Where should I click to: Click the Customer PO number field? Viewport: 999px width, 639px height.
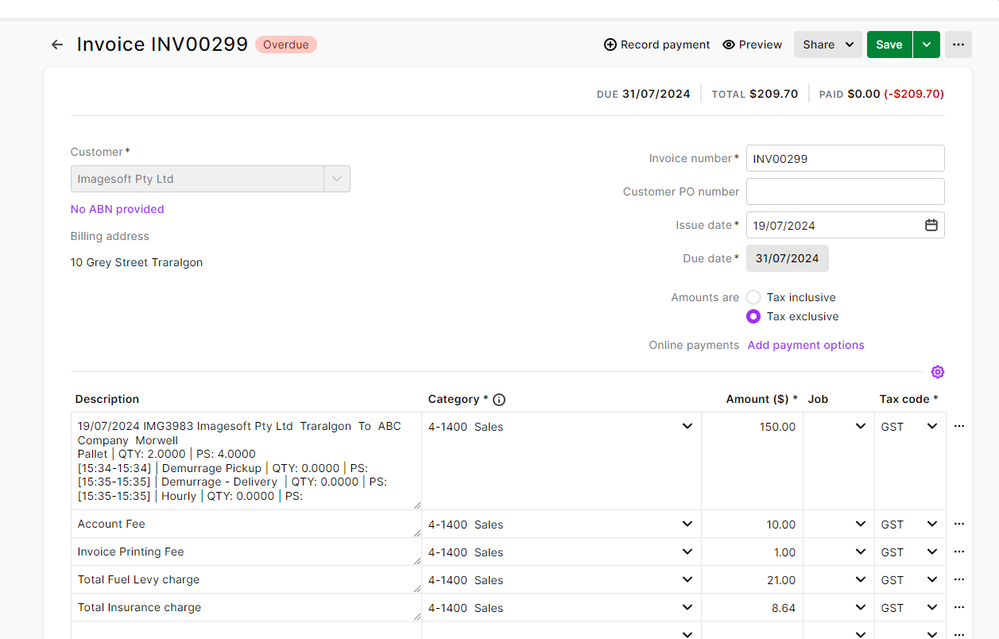pyautogui.click(x=845, y=192)
